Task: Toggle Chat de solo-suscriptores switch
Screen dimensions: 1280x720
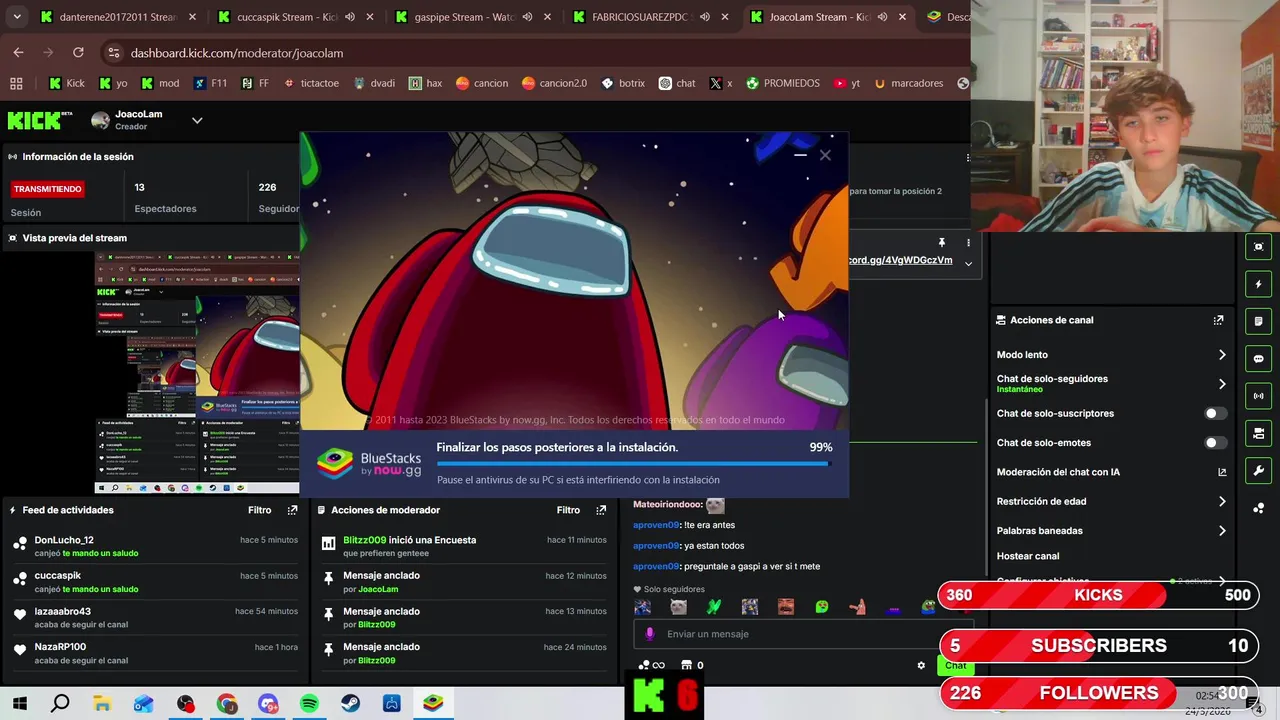Action: pyautogui.click(x=1215, y=413)
